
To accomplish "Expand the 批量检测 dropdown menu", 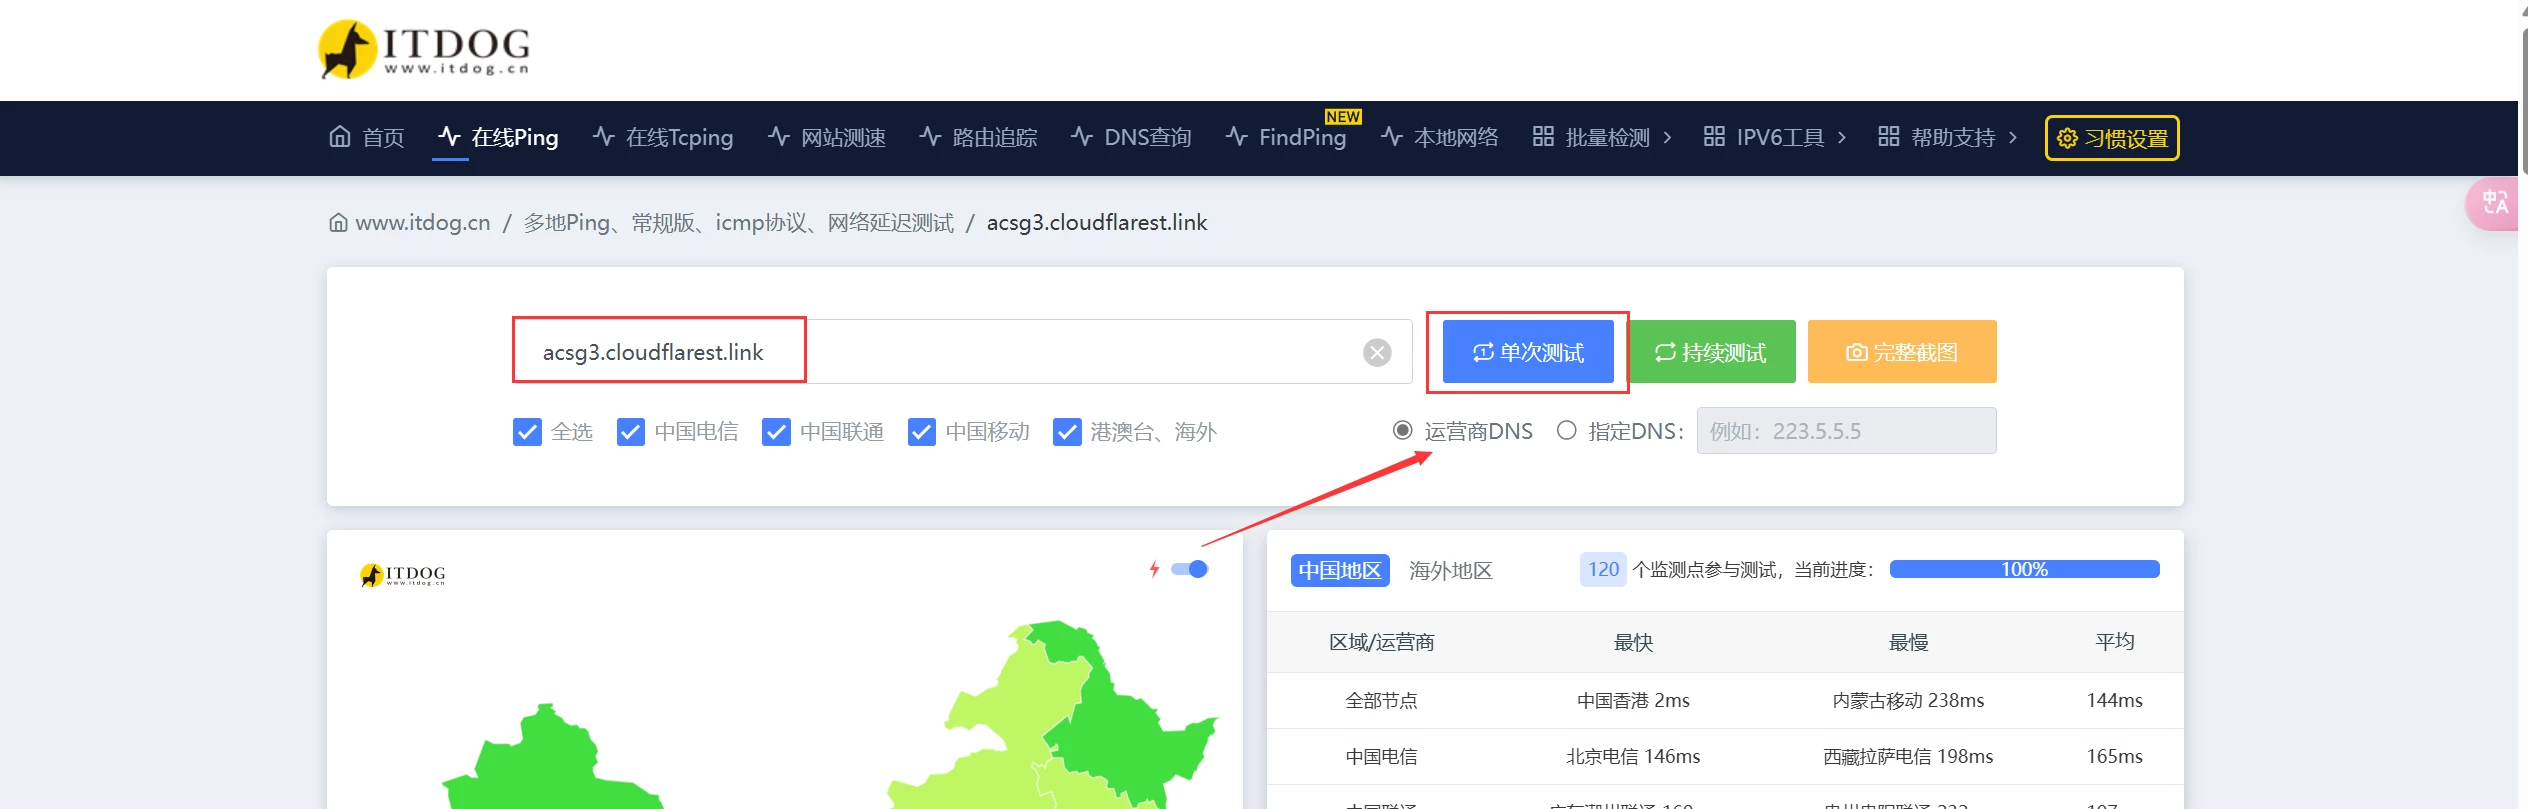I will (1602, 137).
